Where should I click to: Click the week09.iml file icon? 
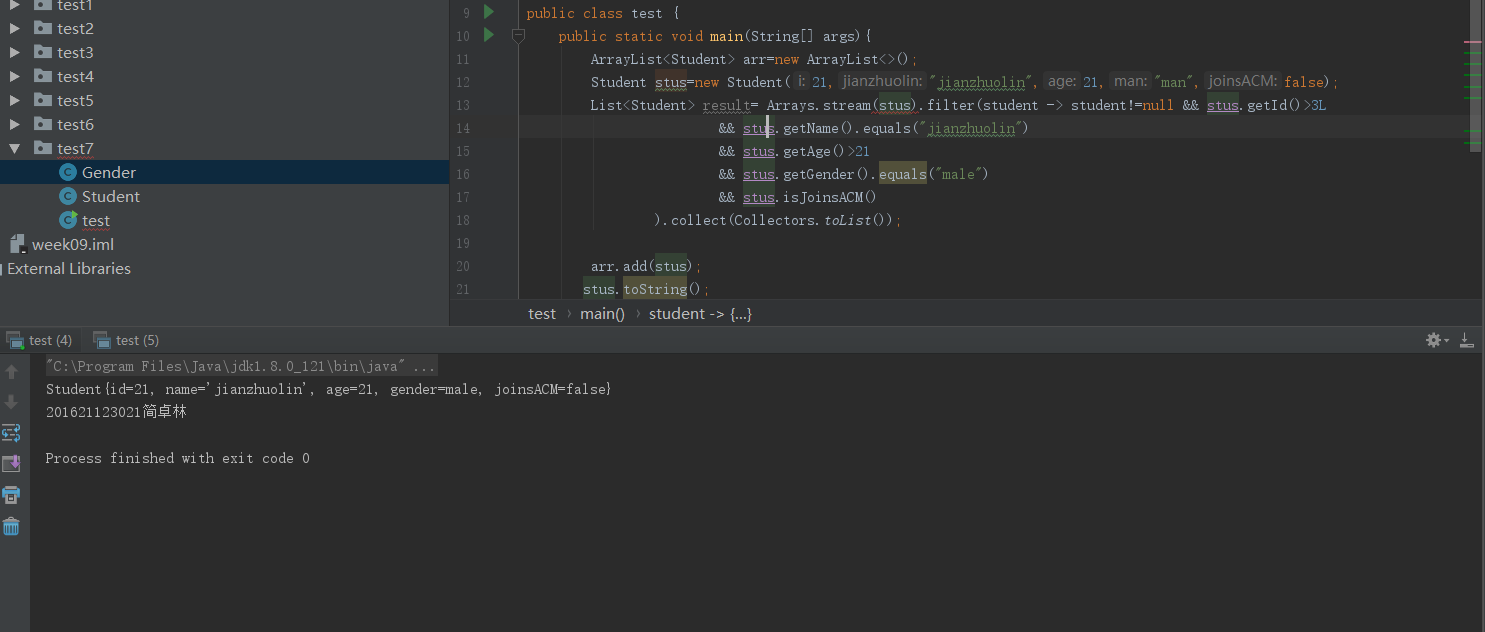17,244
